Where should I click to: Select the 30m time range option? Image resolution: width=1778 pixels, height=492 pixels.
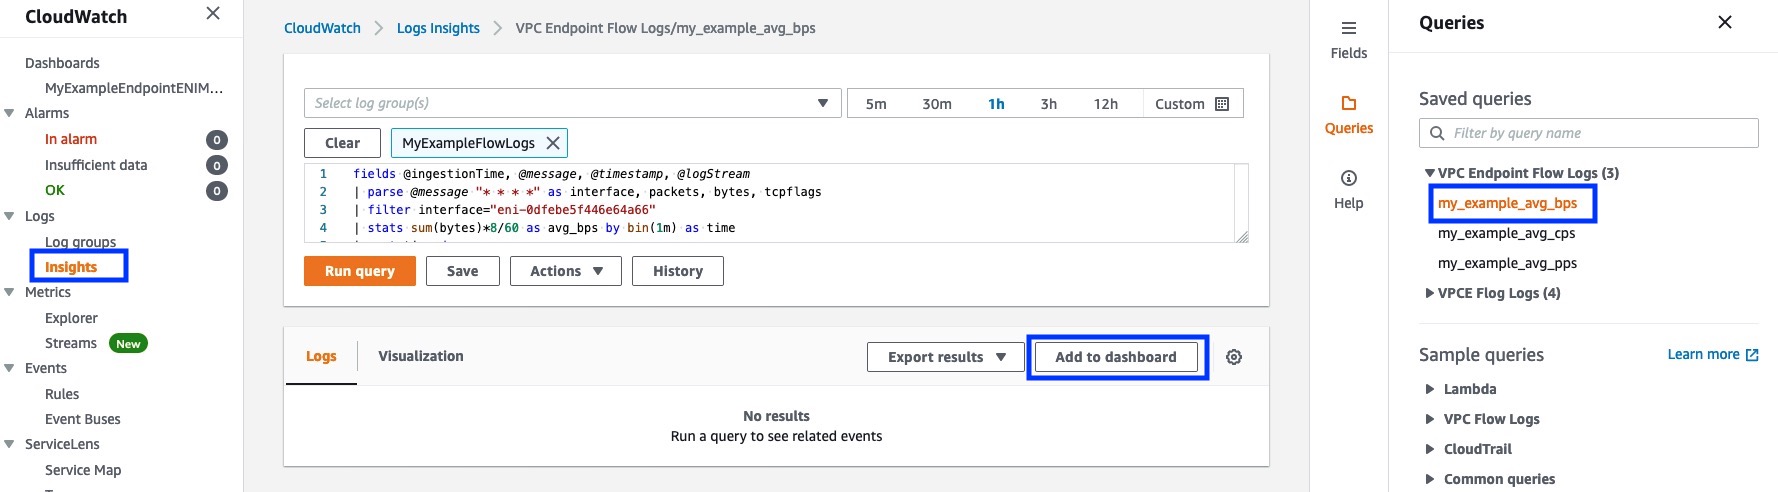[x=936, y=104]
